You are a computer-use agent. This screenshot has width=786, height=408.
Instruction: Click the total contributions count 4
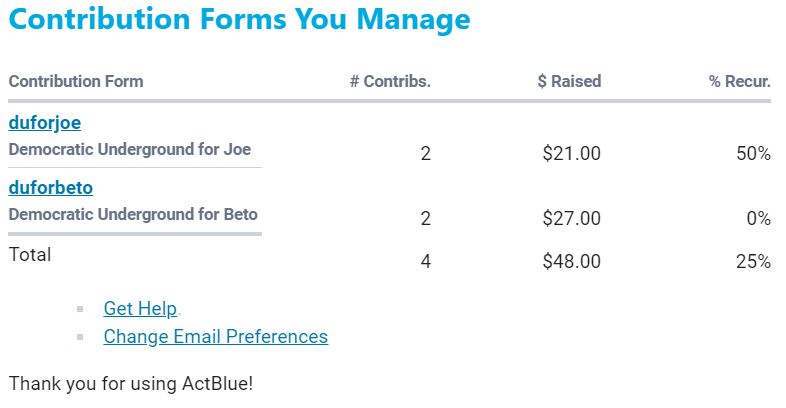(426, 262)
